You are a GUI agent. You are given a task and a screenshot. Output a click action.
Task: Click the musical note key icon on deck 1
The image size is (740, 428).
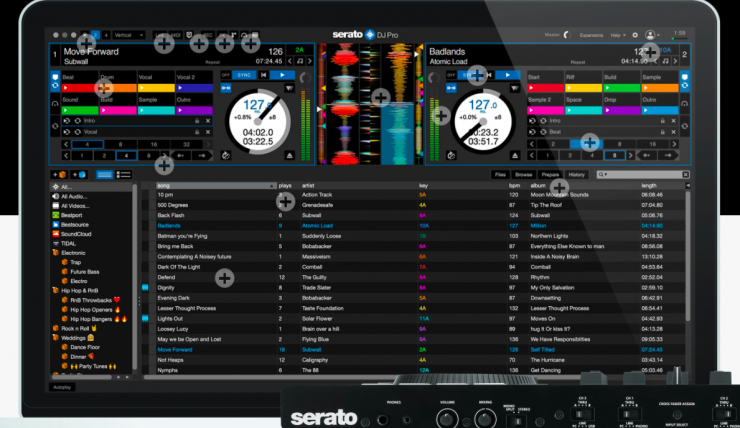point(300,61)
